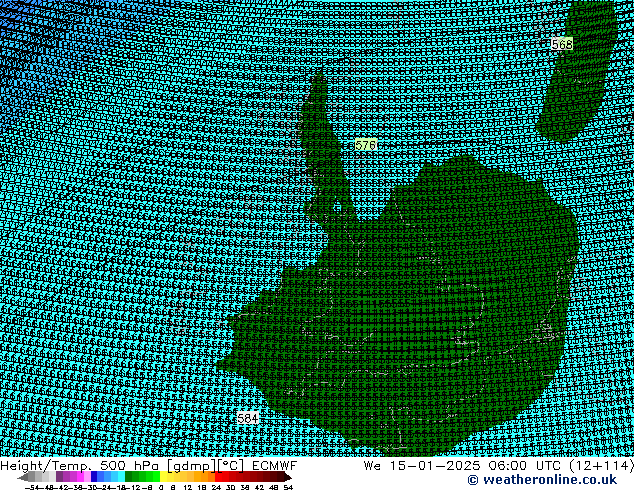Select the yellow swatch at 0 in legend
This screenshot has height=490, width=634.
pos(163,476)
